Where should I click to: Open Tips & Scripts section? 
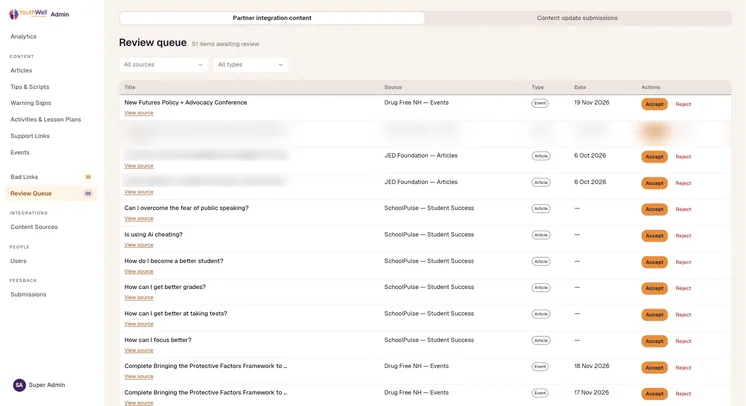[30, 87]
